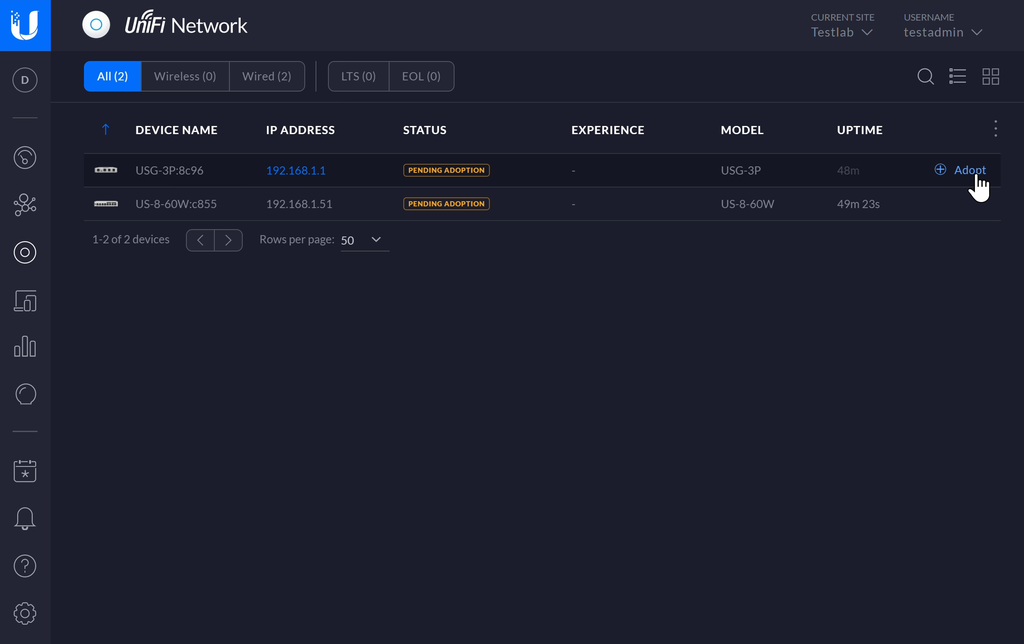Open the Rows per page dropdown
1024x644 pixels.
(364, 240)
